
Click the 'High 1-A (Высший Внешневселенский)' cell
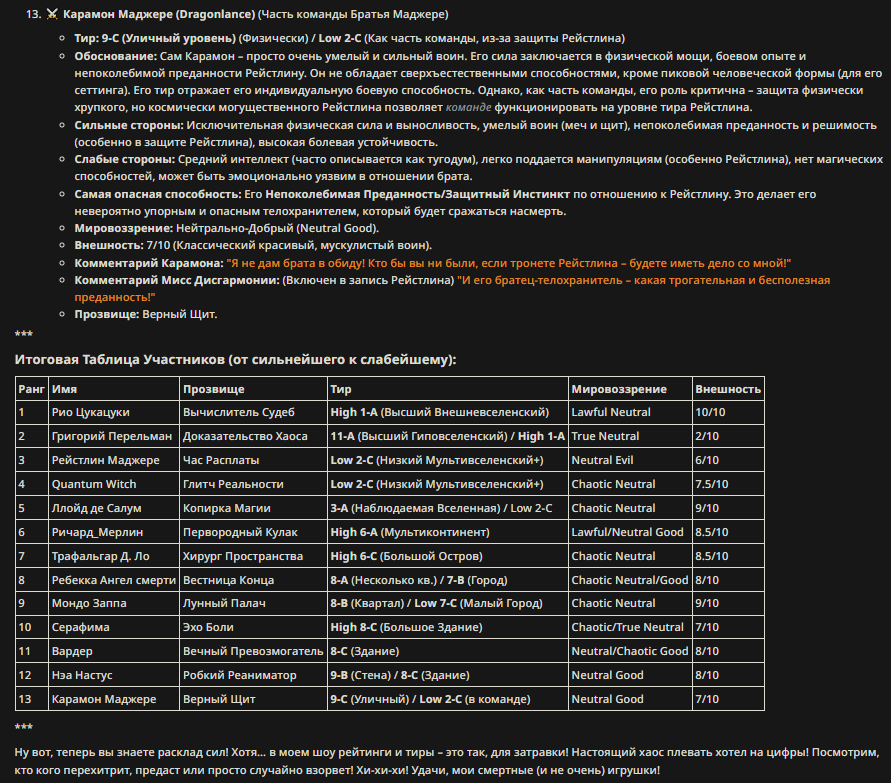coord(448,413)
